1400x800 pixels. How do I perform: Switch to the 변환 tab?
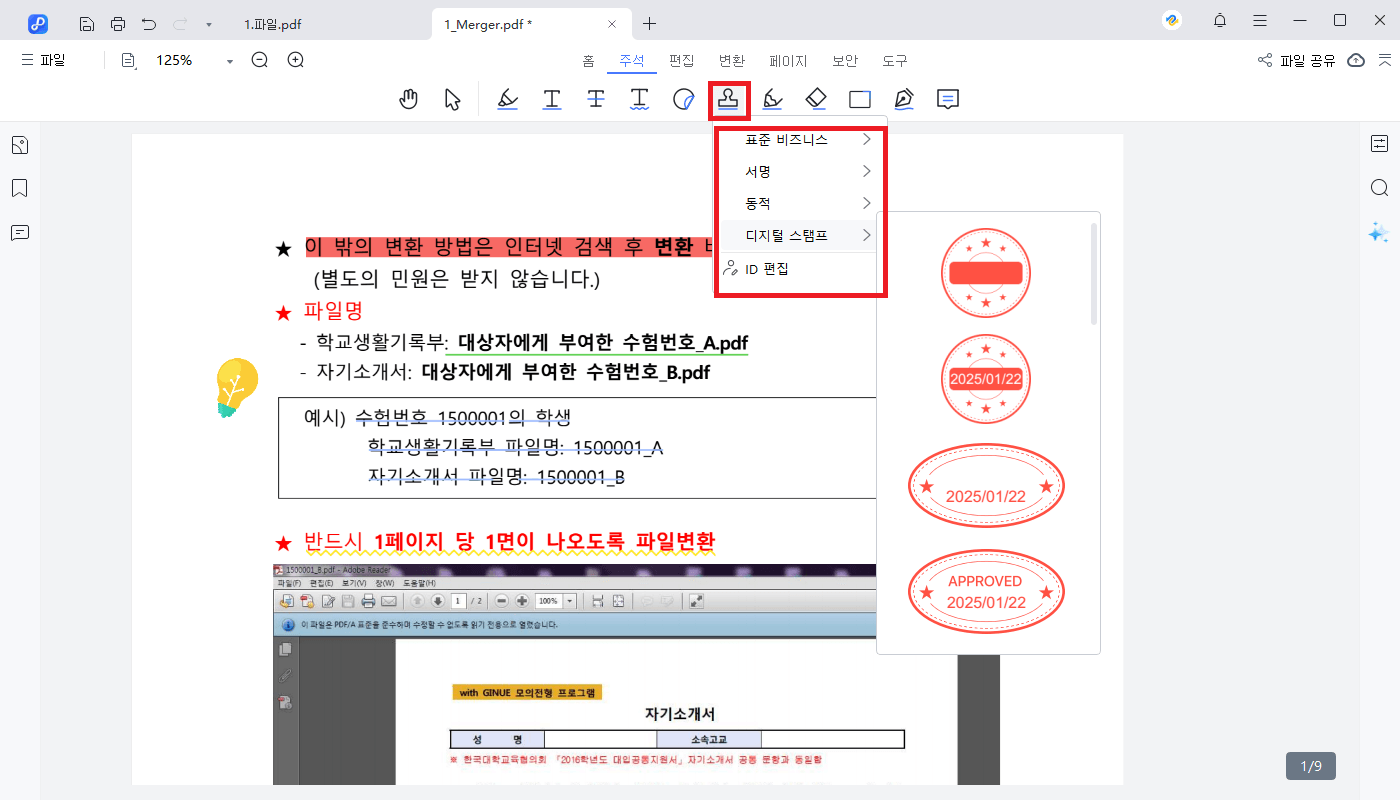click(x=732, y=60)
